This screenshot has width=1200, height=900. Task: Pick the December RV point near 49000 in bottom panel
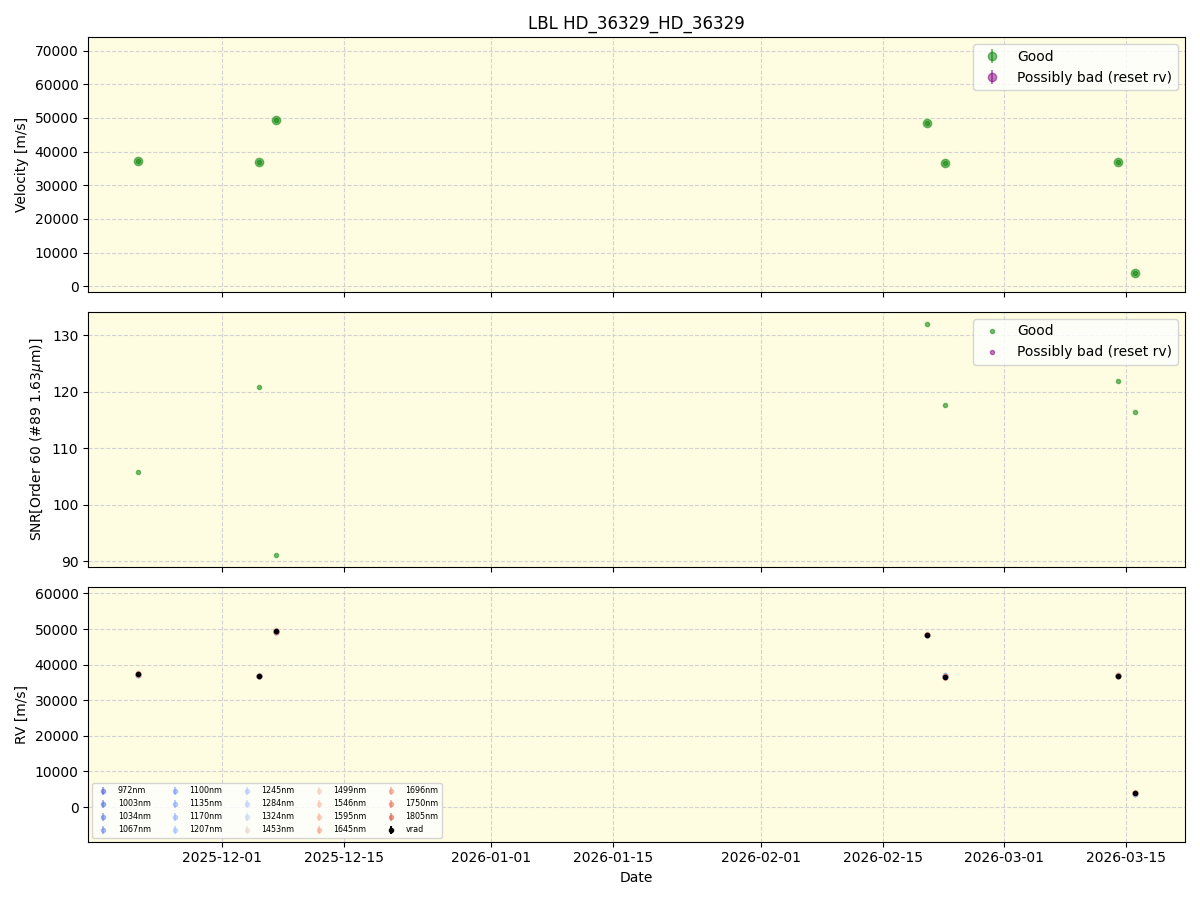(x=276, y=631)
